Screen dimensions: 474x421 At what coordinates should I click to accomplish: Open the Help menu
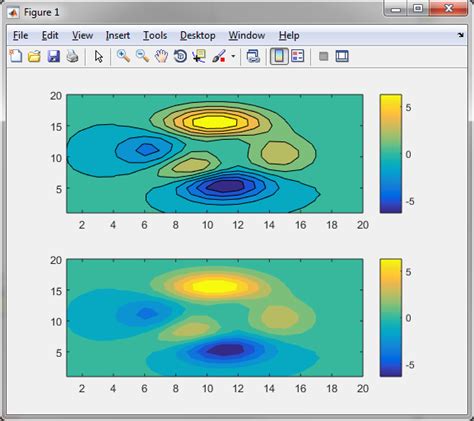(x=289, y=35)
